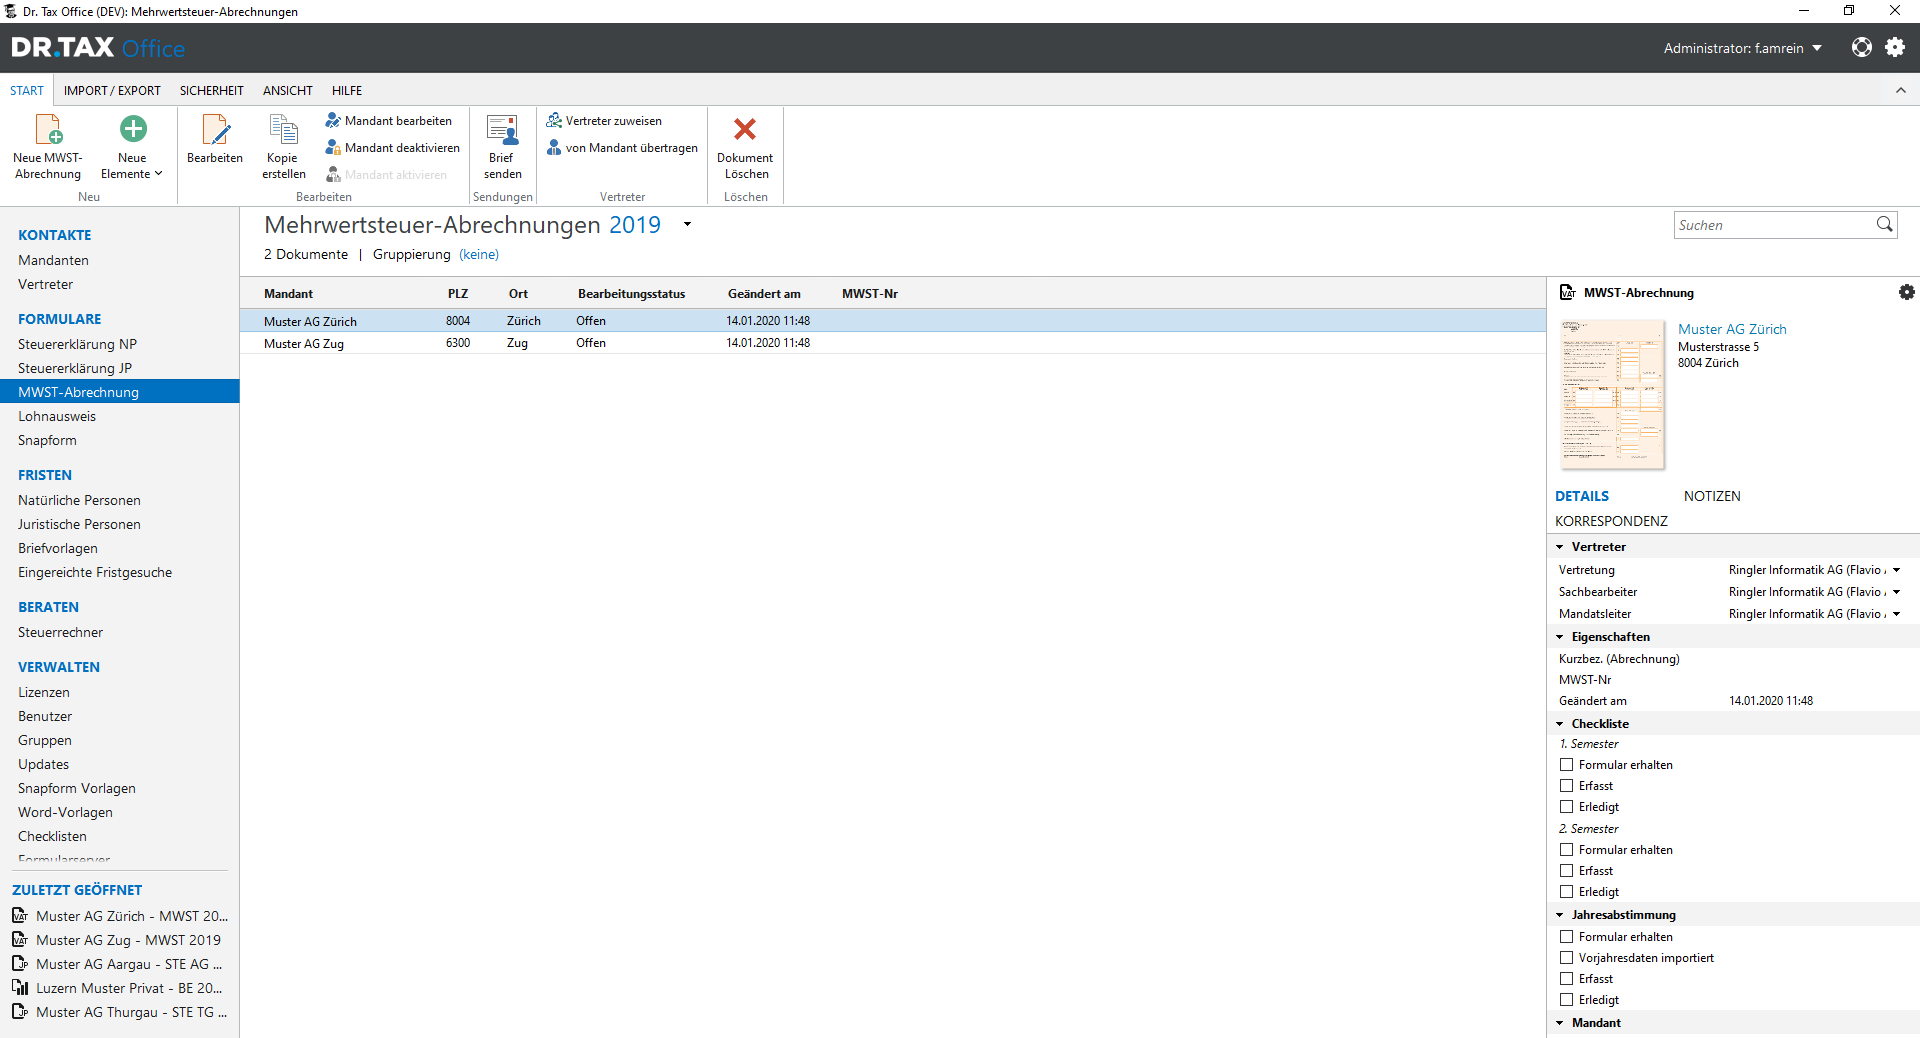Open the Neue Elemente menu
The image size is (1920, 1038).
click(x=132, y=146)
